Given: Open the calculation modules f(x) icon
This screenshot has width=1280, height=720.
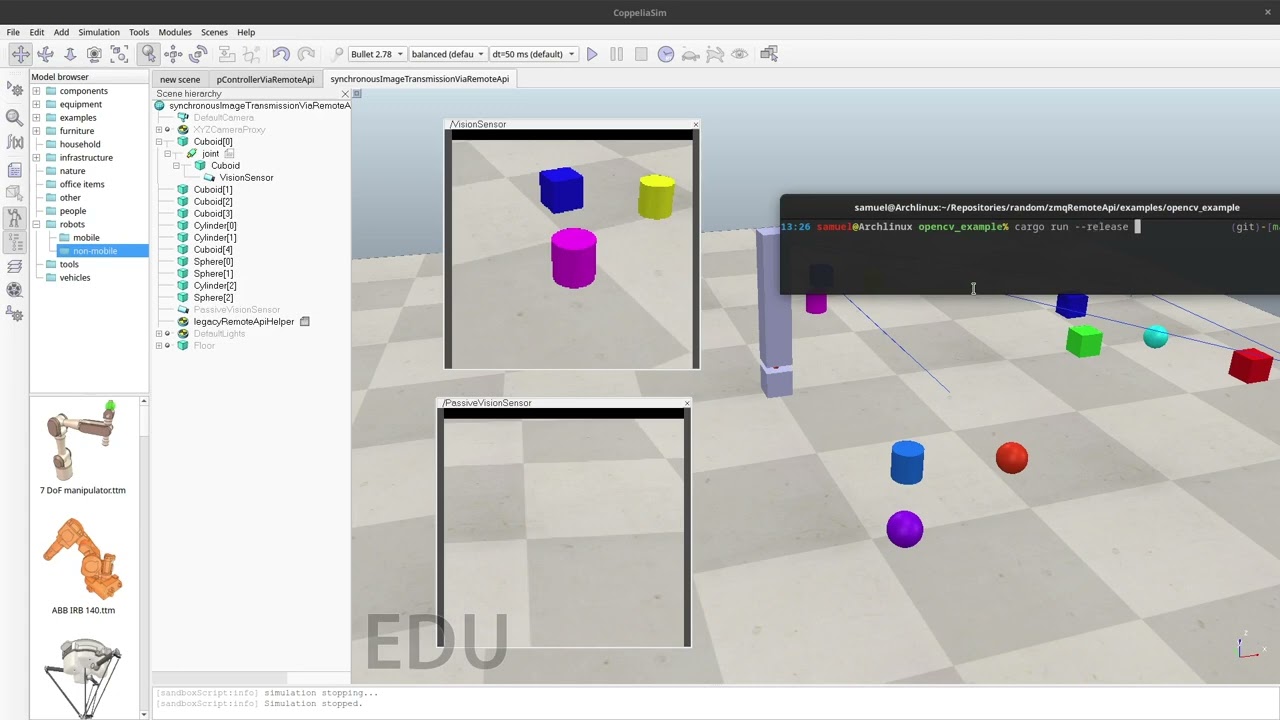Looking at the screenshot, I should point(15,143).
